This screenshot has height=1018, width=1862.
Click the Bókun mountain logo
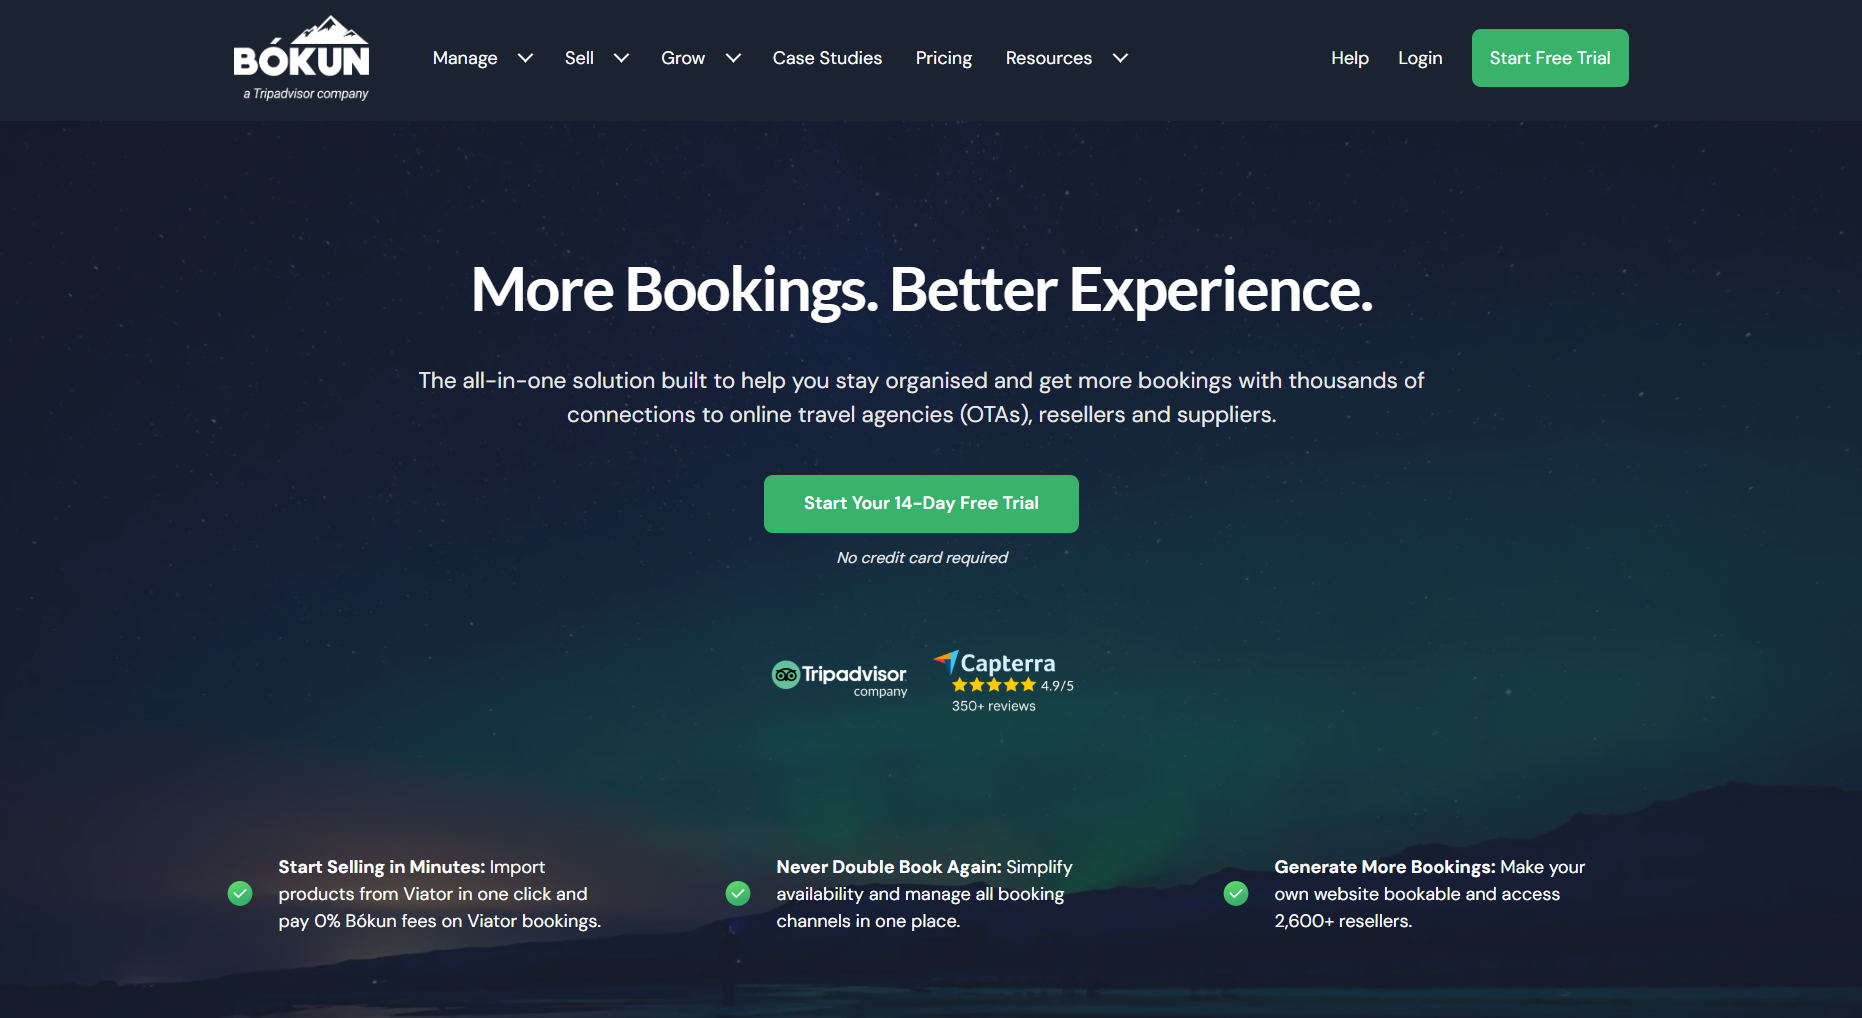(301, 58)
